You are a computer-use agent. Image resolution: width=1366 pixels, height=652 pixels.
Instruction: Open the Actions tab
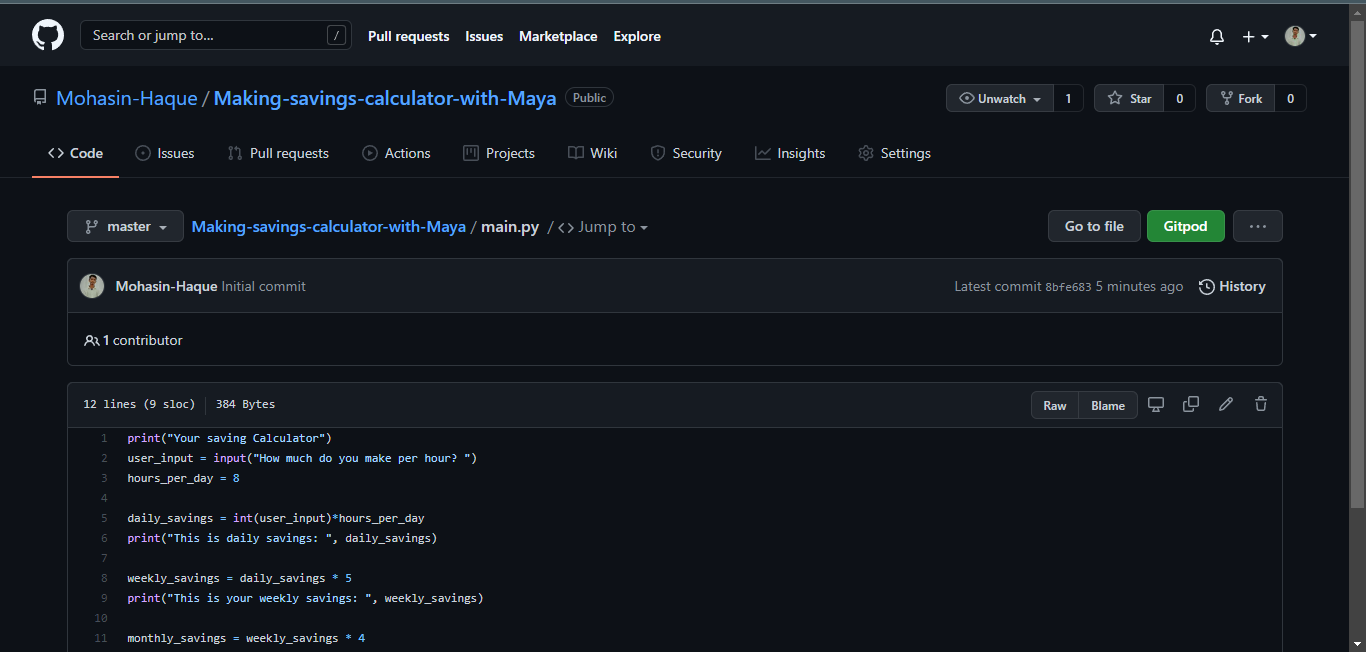(x=396, y=153)
